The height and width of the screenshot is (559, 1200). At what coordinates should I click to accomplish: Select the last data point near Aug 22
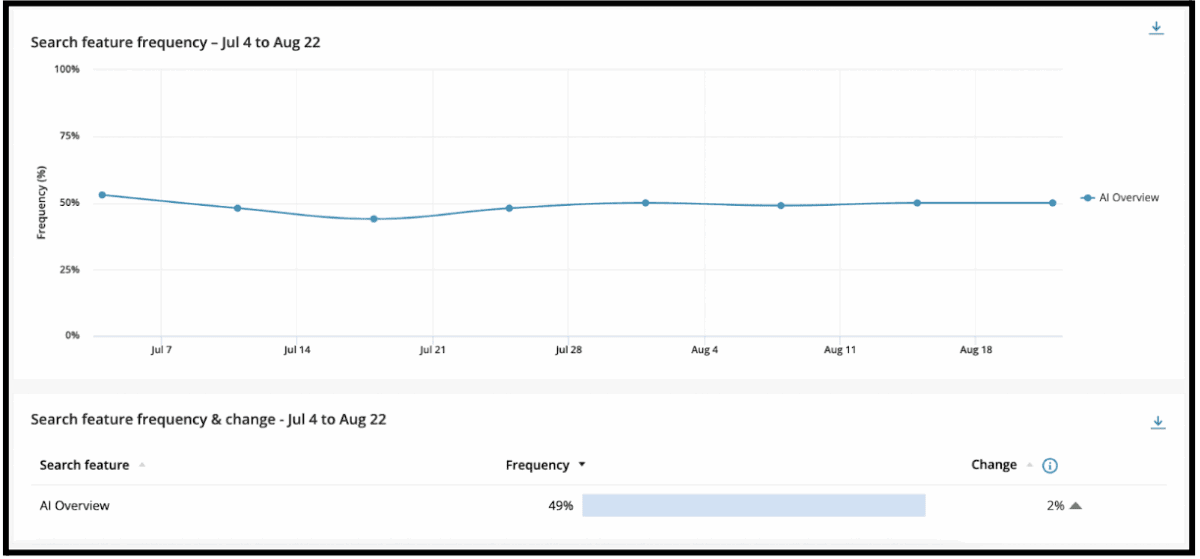tap(1052, 203)
